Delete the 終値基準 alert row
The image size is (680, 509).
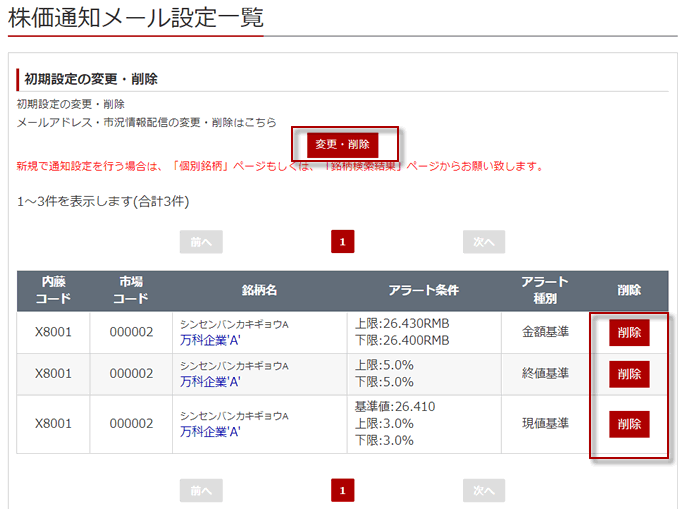click(629, 374)
